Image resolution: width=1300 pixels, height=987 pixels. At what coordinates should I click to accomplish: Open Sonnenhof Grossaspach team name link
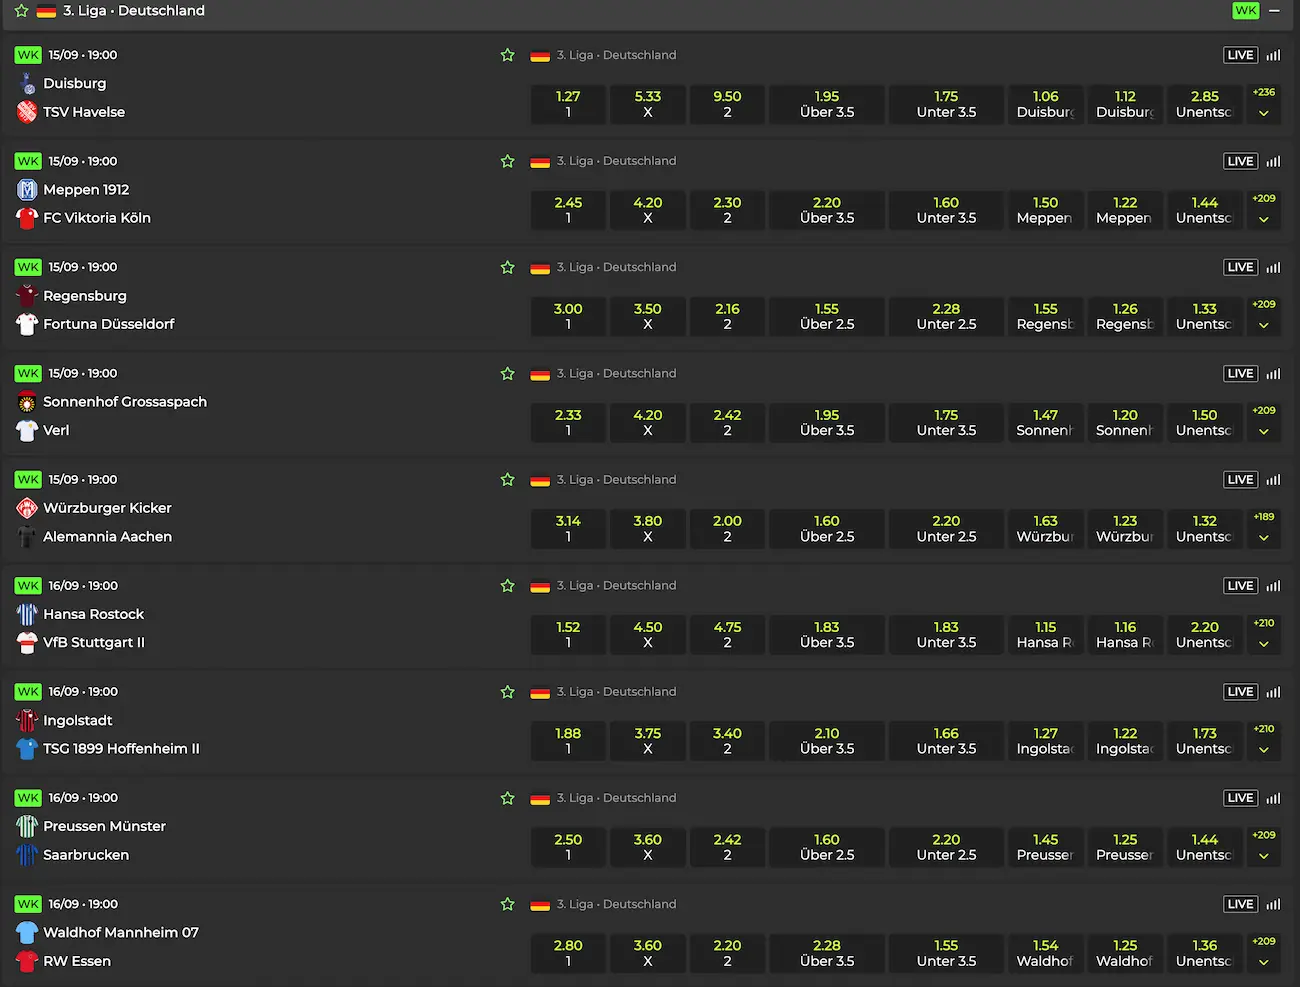coord(125,402)
